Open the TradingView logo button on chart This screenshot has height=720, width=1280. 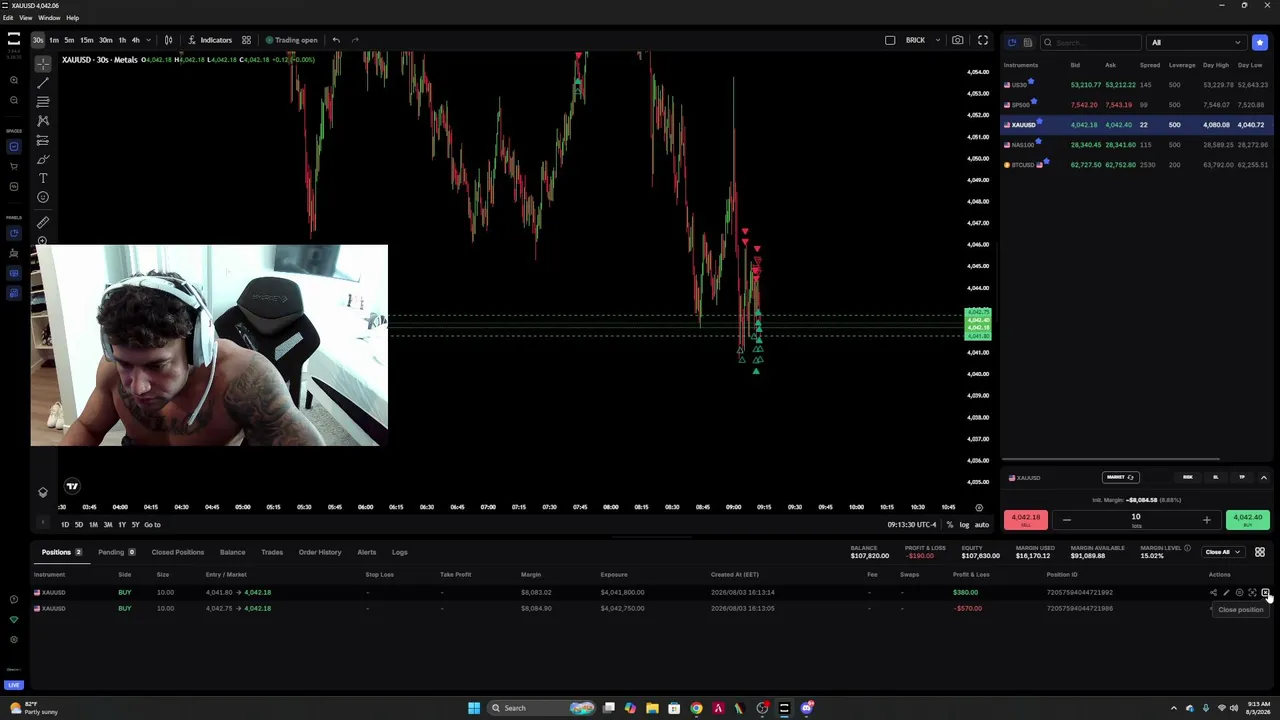click(x=72, y=486)
